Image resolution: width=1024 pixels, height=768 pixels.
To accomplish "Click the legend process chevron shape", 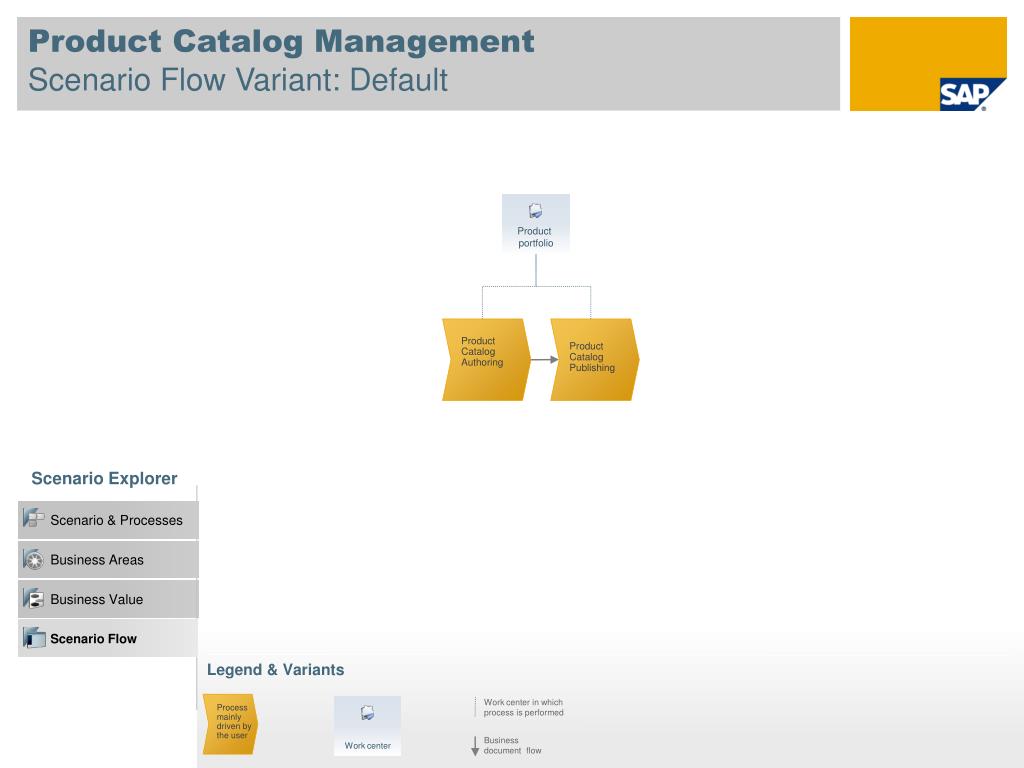I will 230,724.
